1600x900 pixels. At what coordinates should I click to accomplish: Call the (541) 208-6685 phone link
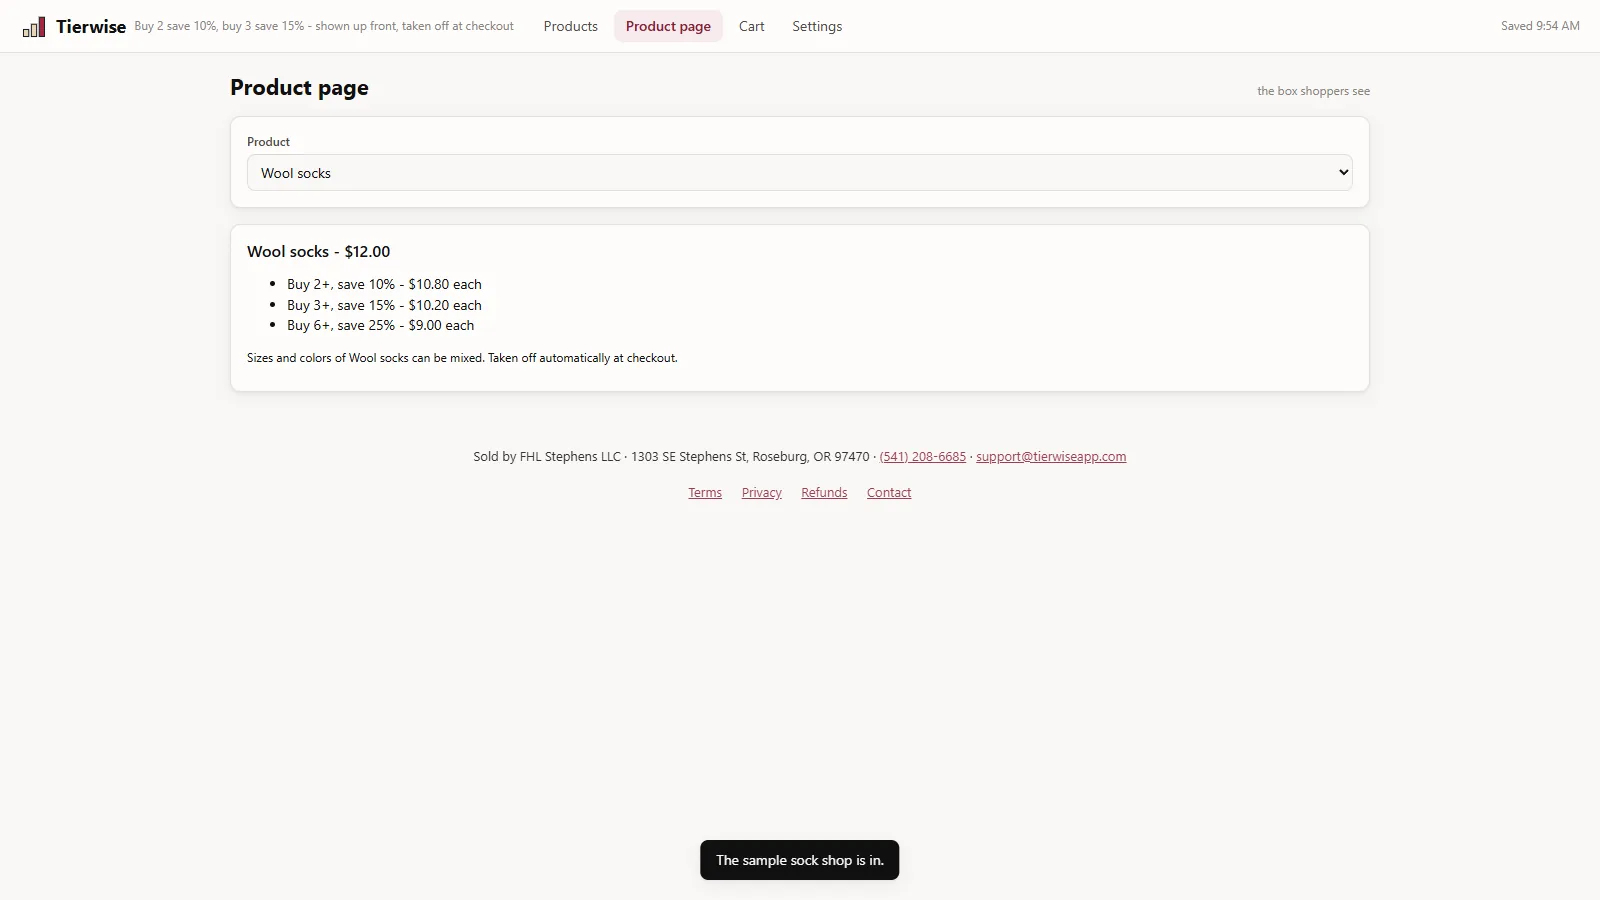point(922,457)
